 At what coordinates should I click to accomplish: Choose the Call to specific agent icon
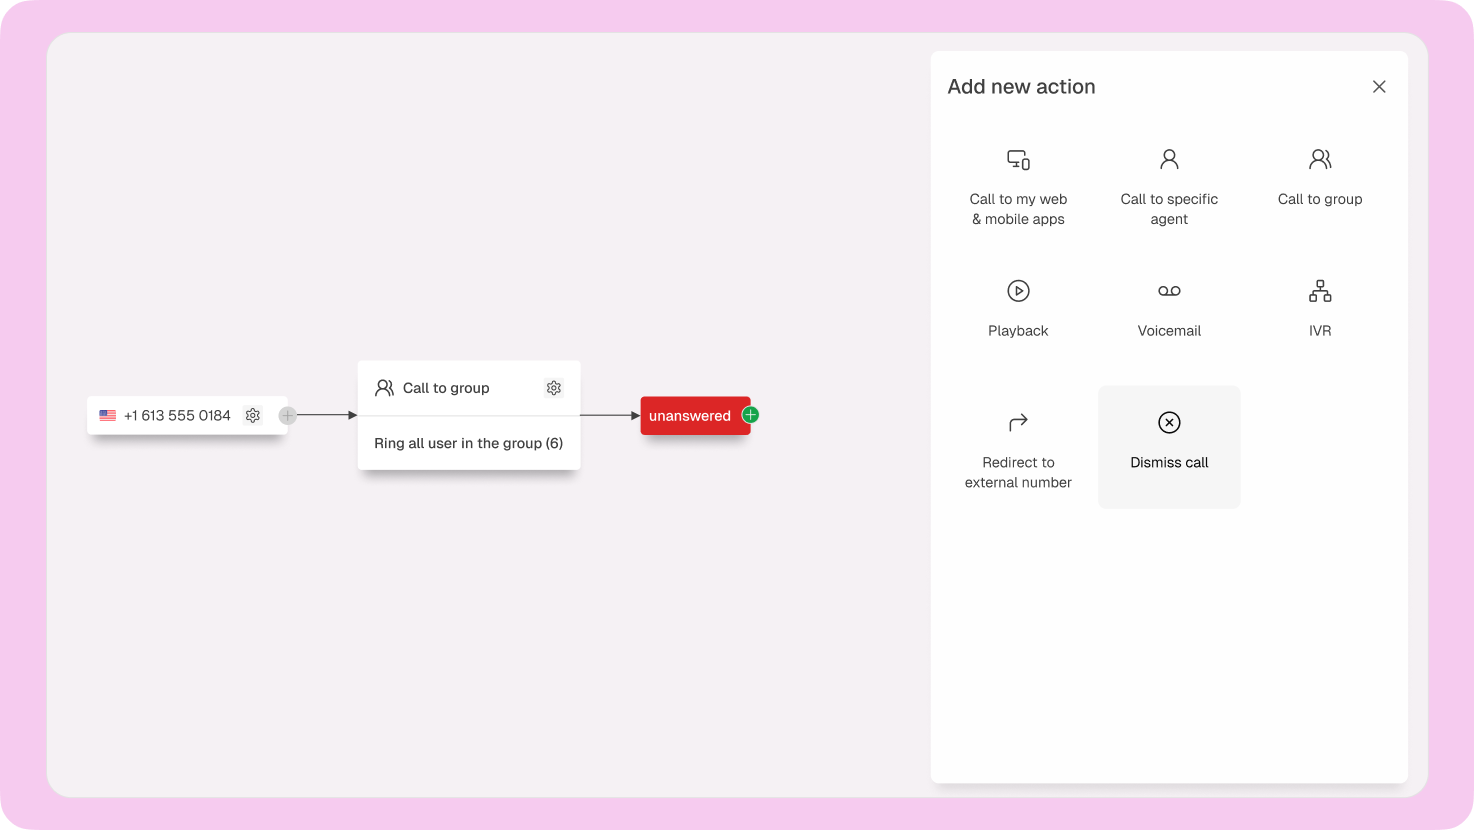[1169, 160]
